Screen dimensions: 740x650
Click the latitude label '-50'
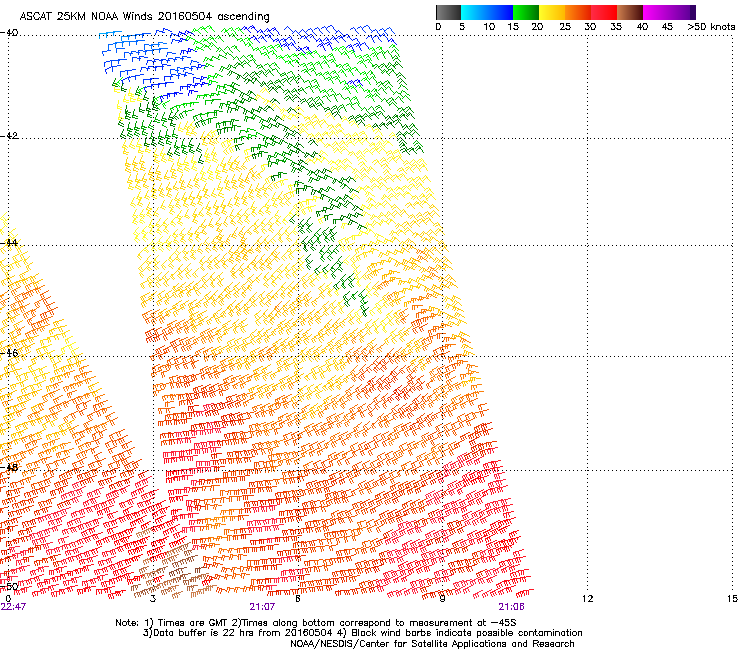click(9, 587)
